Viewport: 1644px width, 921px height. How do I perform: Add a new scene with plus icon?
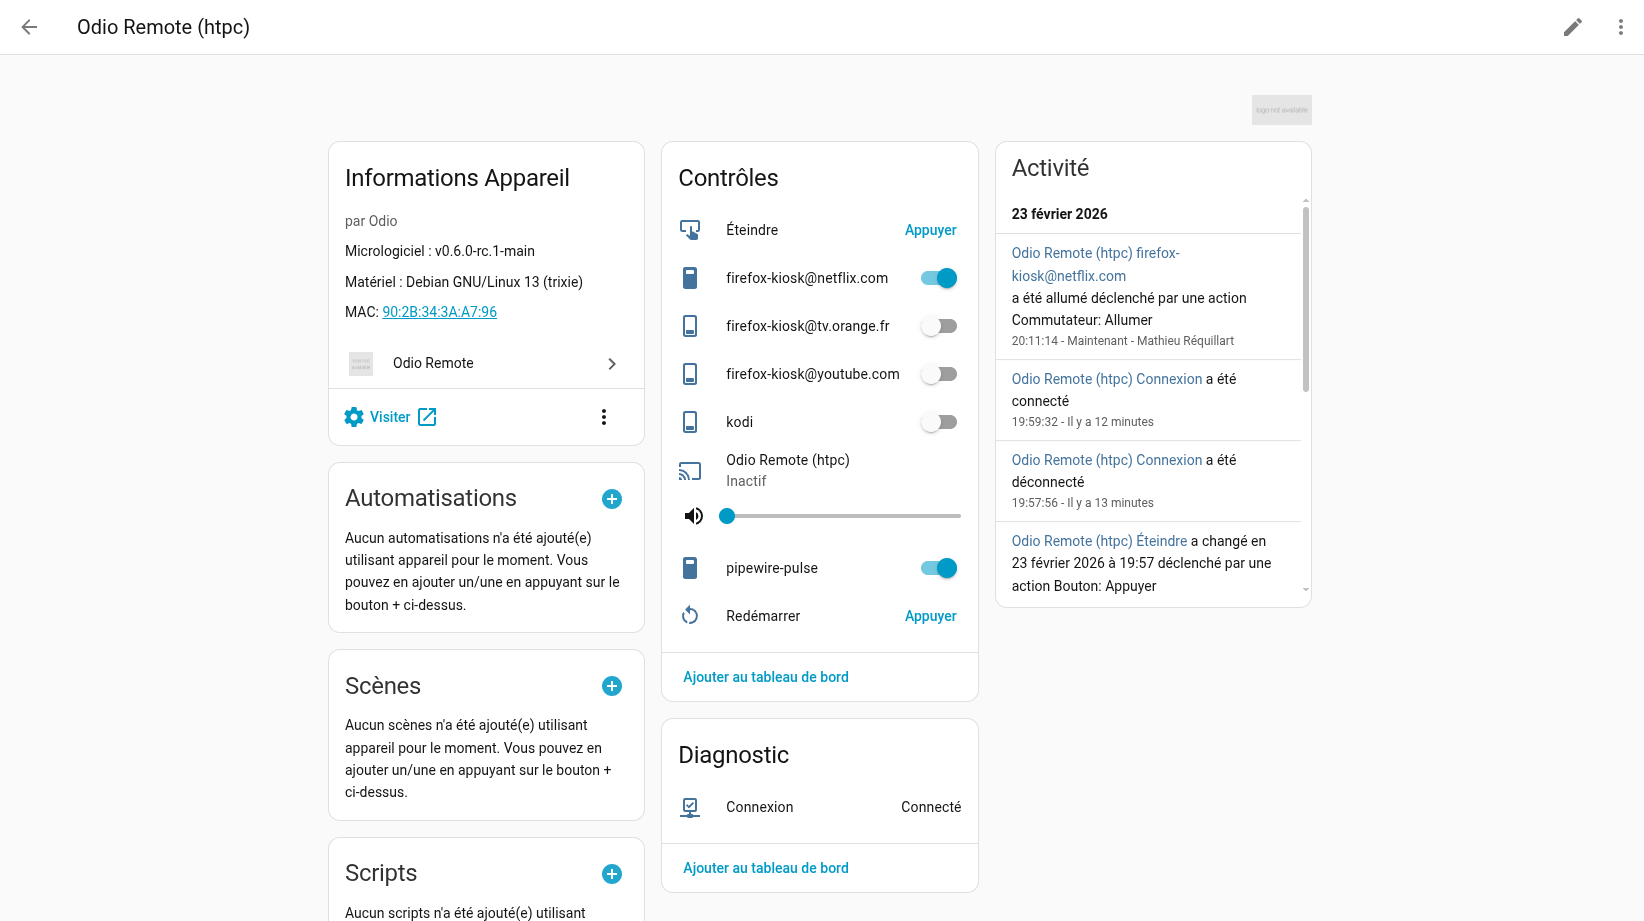pyautogui.click(x=612, y=686)
